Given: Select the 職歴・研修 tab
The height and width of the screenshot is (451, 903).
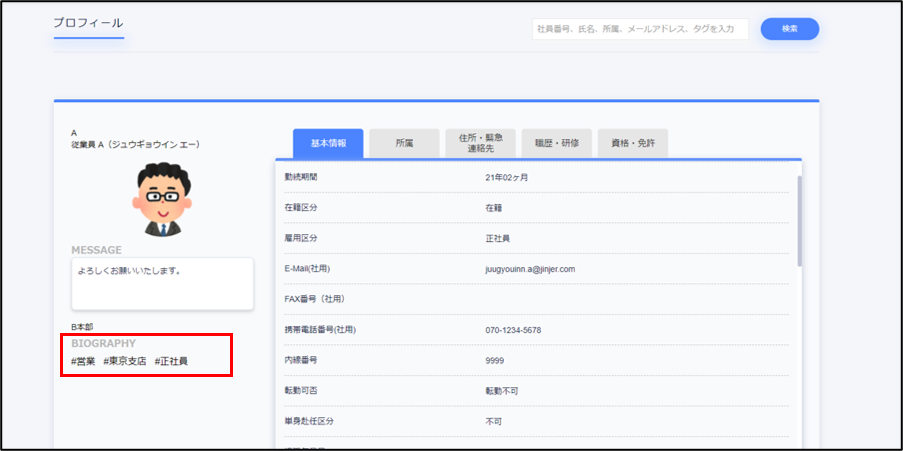Looking at the screenshot, I should (556, 143).
